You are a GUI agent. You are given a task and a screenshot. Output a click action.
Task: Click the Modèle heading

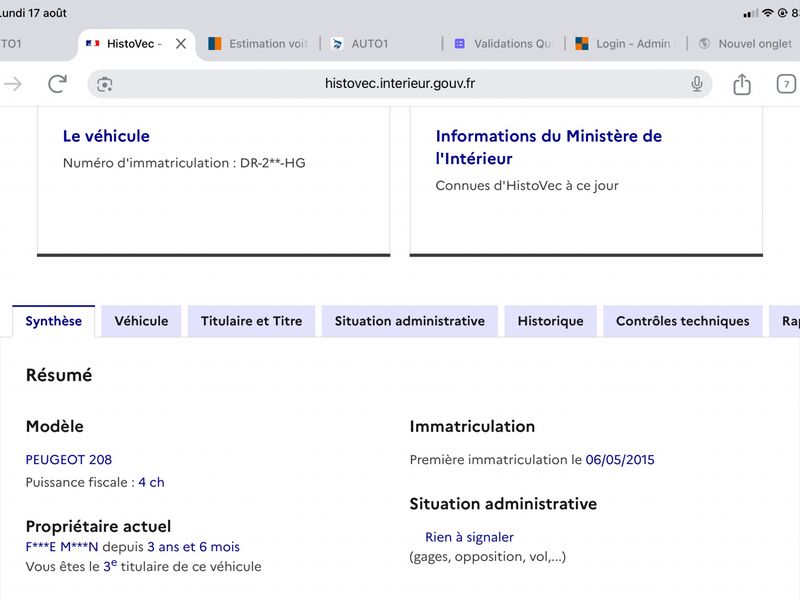pos(55,427)
